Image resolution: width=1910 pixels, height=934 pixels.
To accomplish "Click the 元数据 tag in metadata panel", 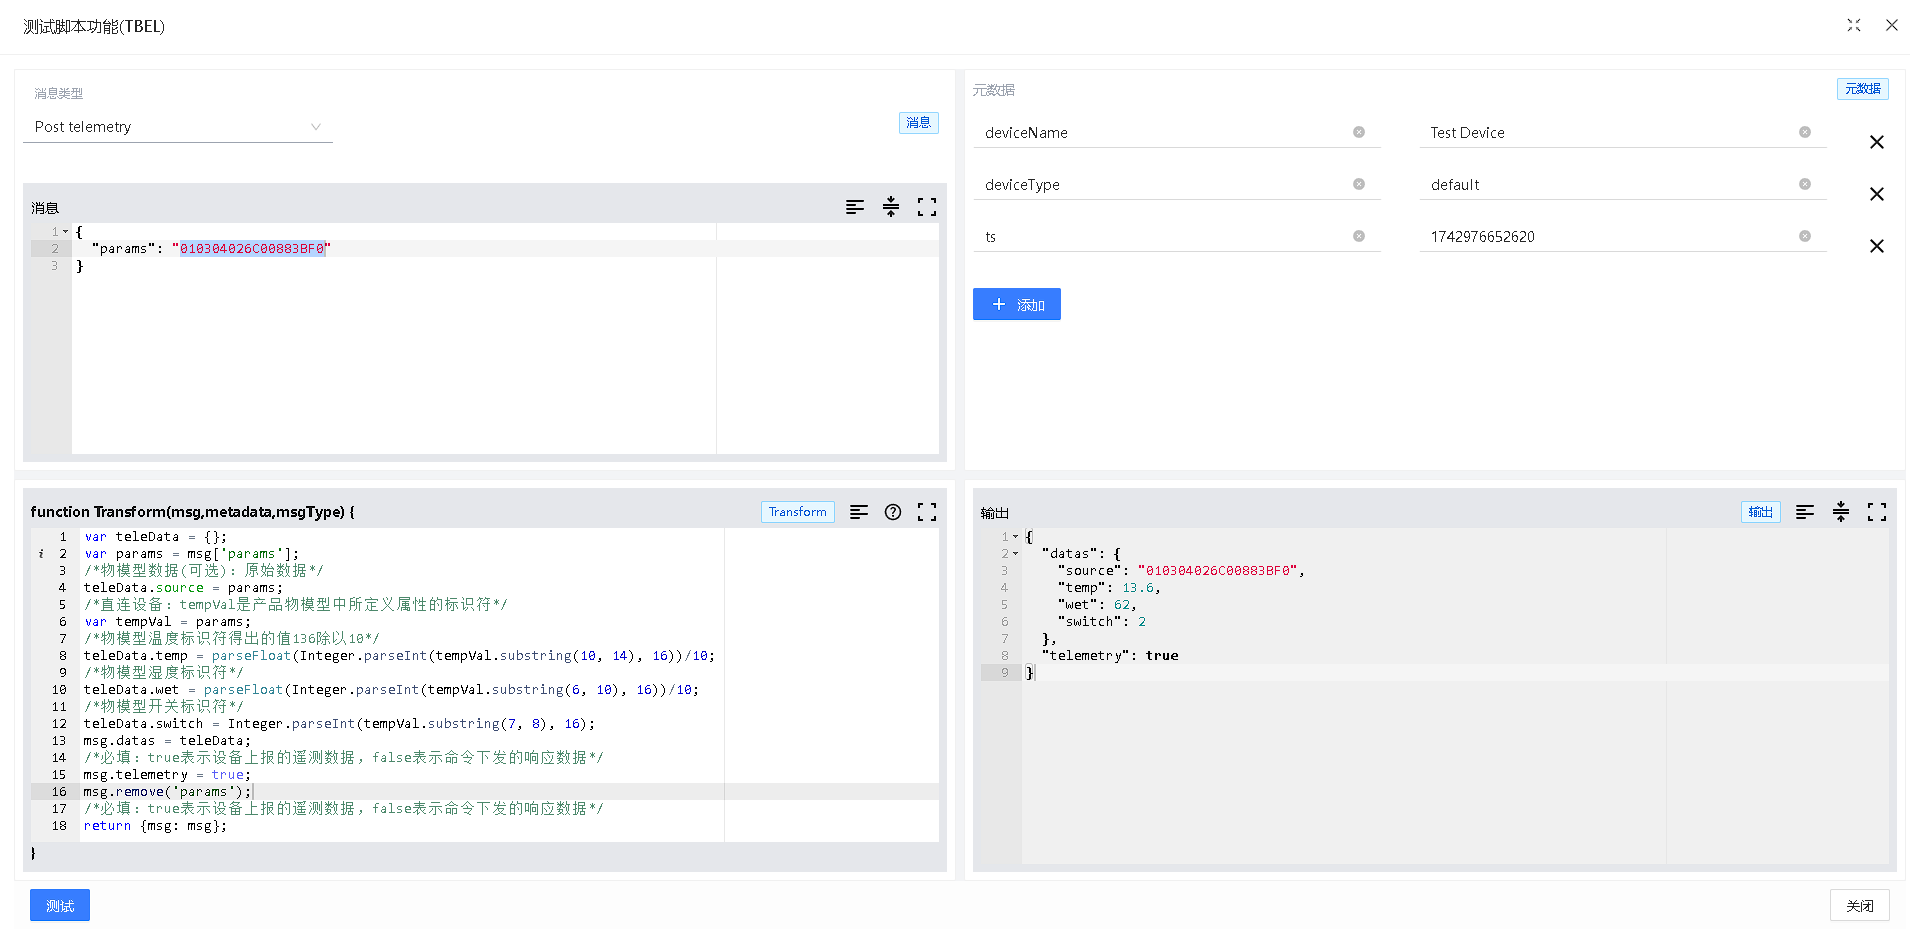I will [1862, 89].
